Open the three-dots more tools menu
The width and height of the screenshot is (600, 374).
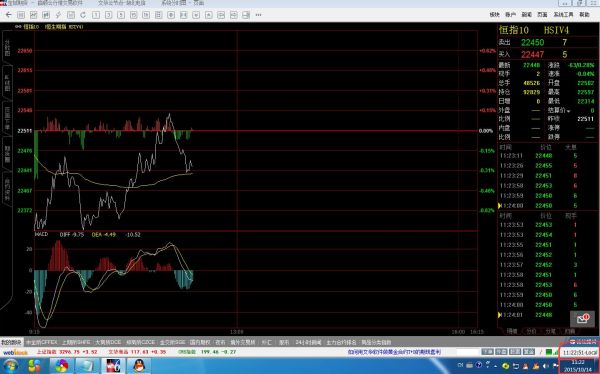point(258,15)
